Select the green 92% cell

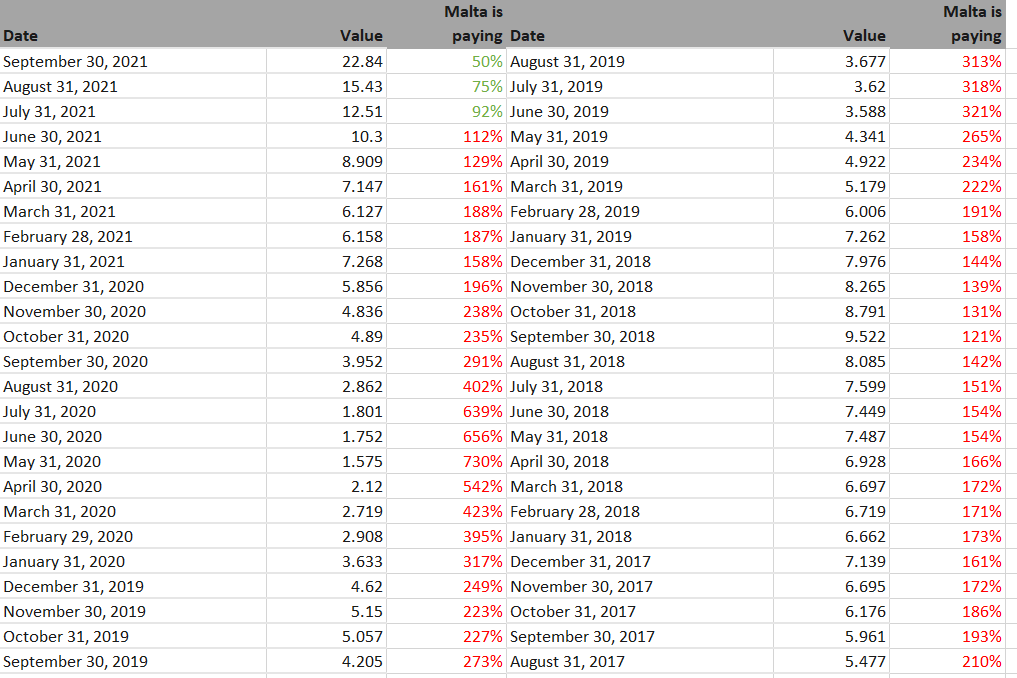486,112
